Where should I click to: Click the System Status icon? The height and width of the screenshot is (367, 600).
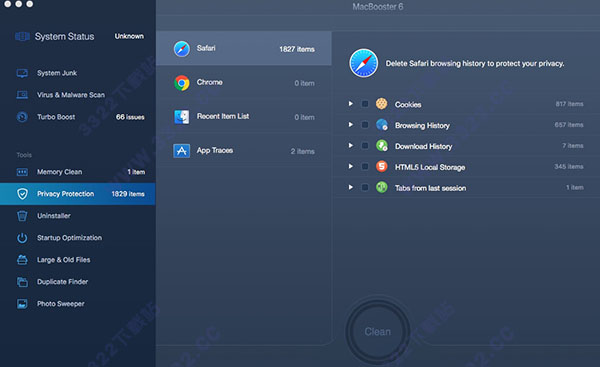tap(22, 36)
